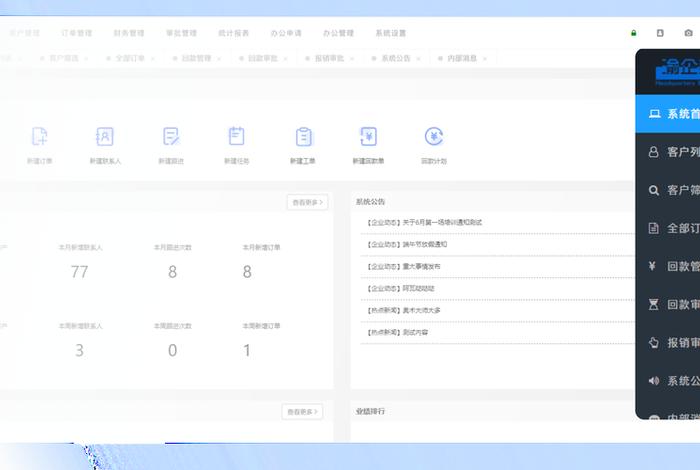Viewport: 700px width, 470px height.
Task: Click the green lock icon in header
Action: click(x=633, y=33)
